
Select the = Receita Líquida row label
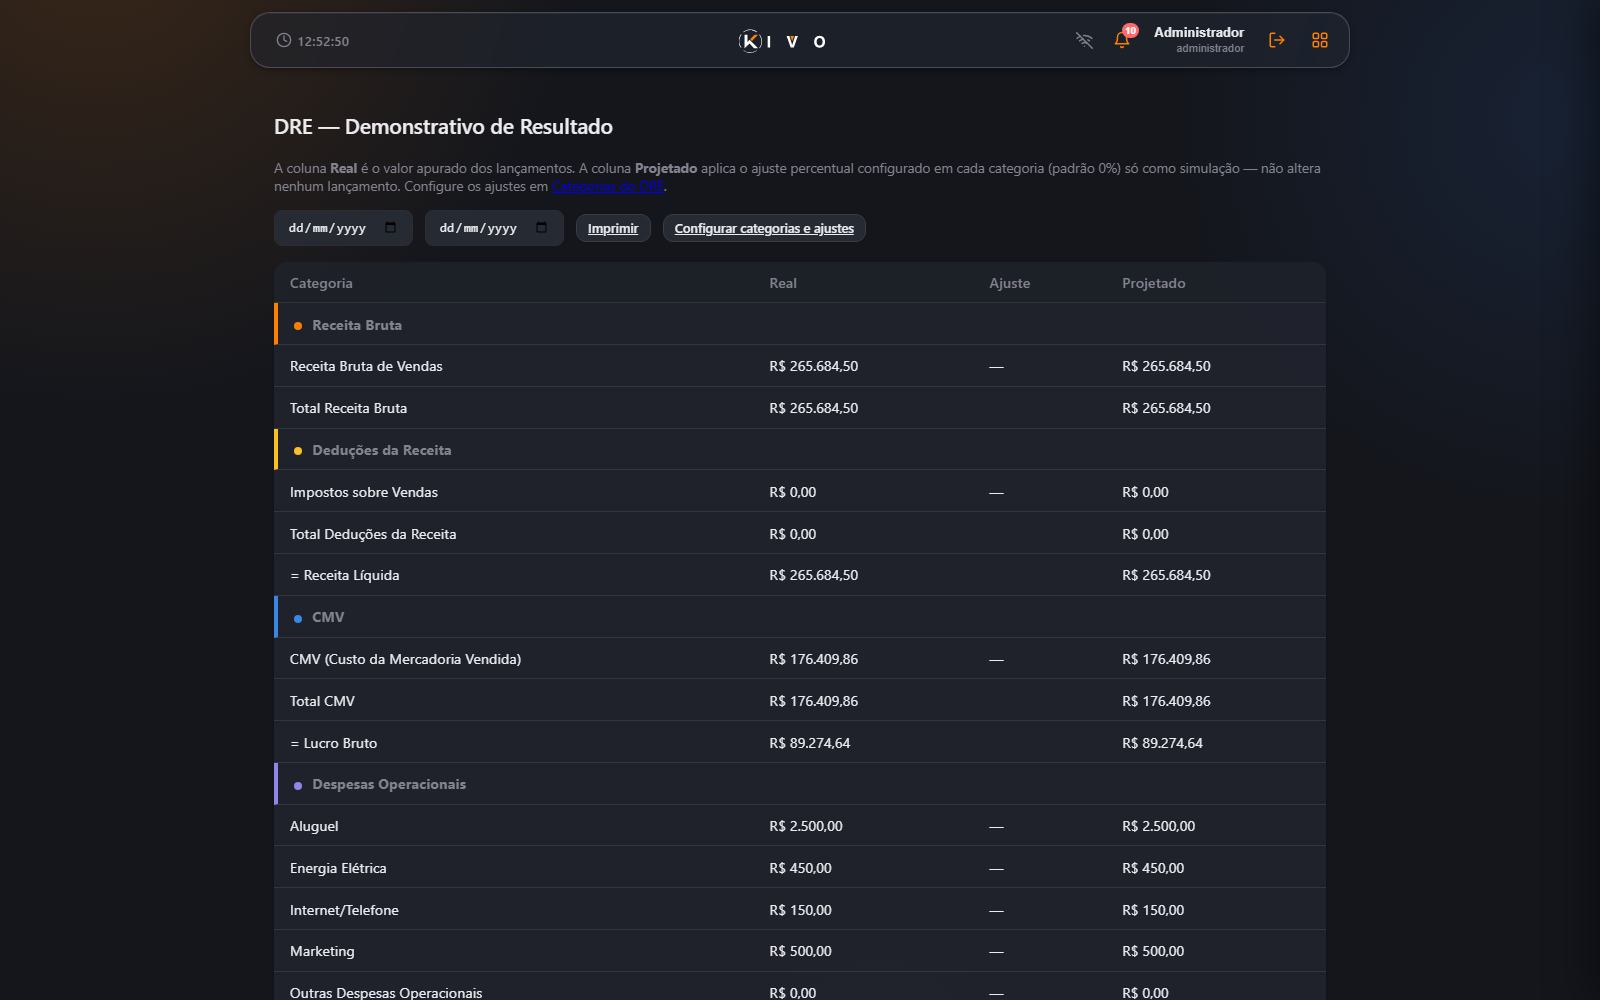(x=344, y=575)
